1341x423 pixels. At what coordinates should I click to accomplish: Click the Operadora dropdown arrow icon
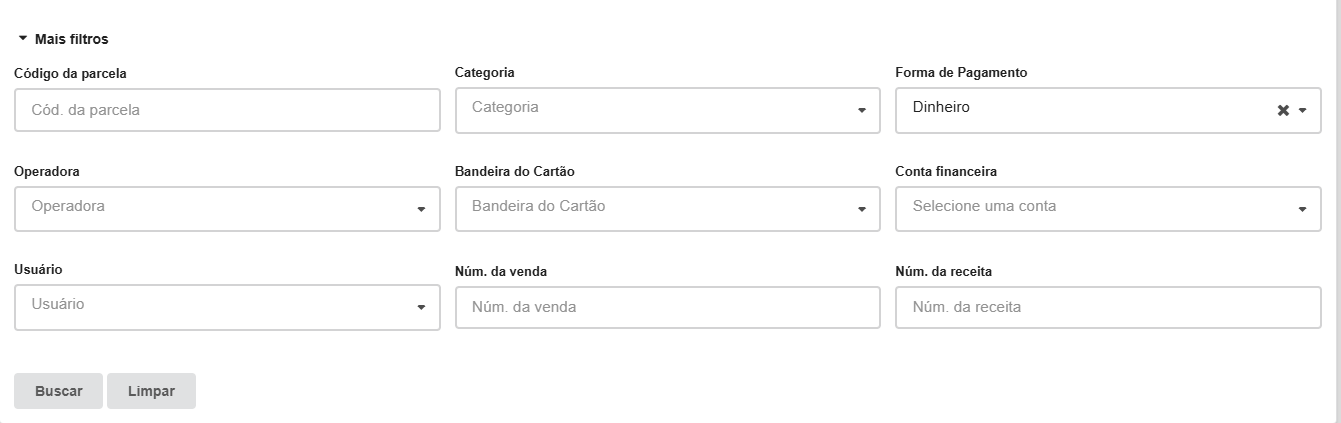(421, 209)
